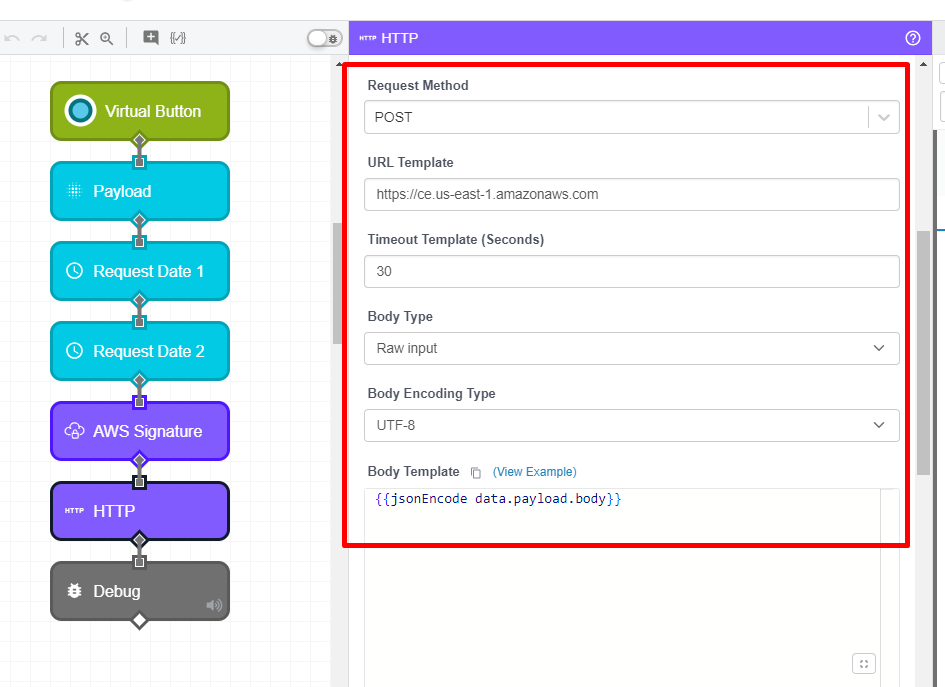
Task: Click the dotted grid icon on Payload node
Action: 74,191
